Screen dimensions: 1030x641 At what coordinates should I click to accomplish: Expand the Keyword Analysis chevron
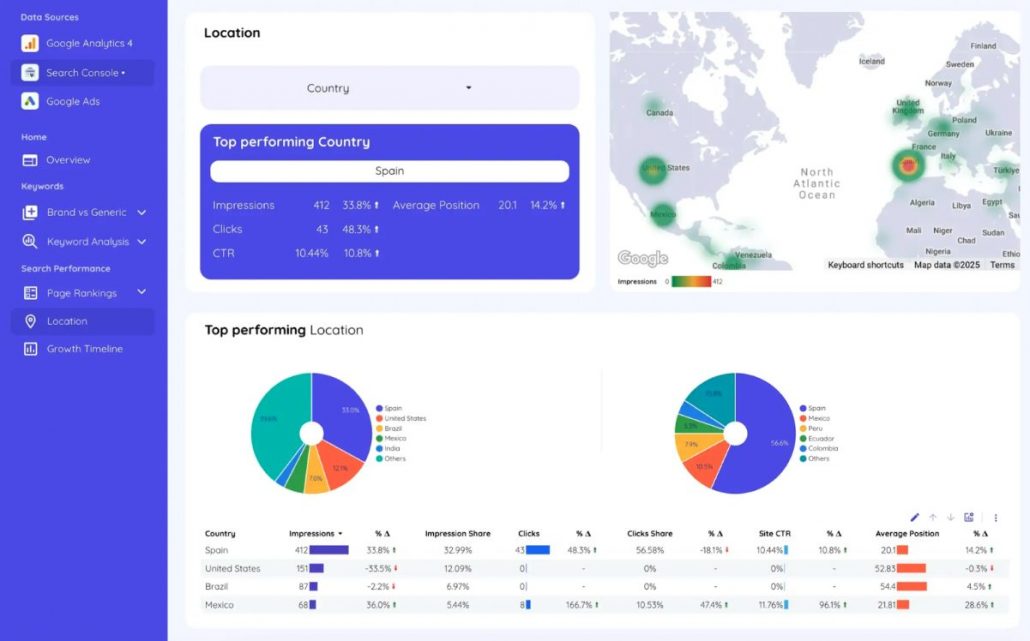coord(142,241)
